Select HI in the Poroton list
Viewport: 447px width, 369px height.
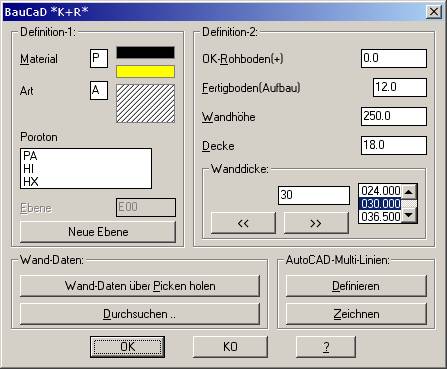(x=86, y=169)
